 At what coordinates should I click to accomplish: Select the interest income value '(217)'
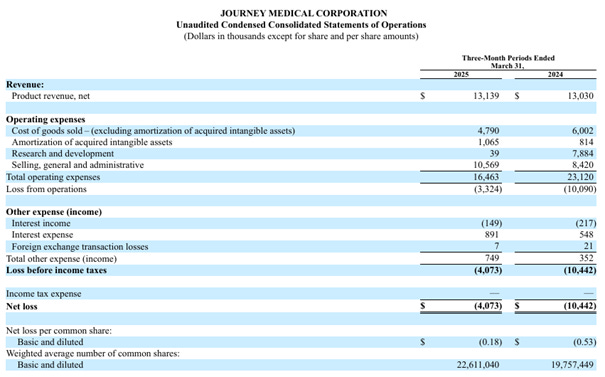(x=586, y=223)
